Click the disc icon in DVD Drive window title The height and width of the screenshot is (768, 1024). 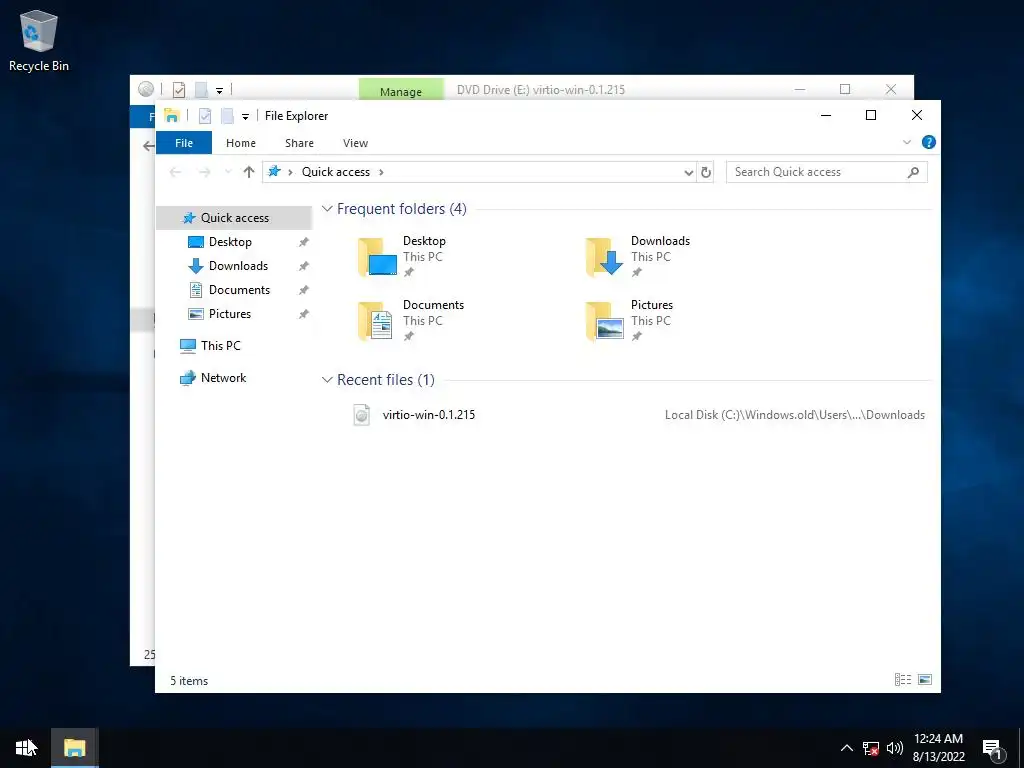pos(146,89)
